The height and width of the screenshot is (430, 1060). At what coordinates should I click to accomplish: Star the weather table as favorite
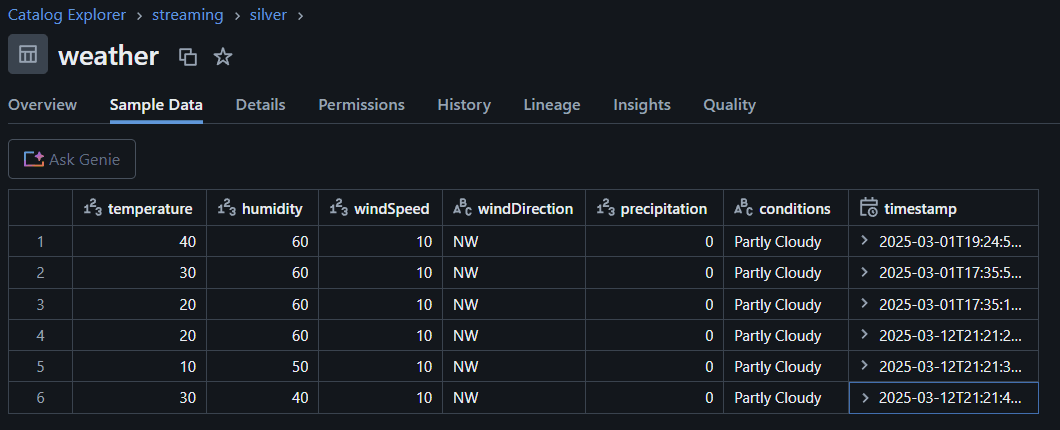tap(223, 57)
